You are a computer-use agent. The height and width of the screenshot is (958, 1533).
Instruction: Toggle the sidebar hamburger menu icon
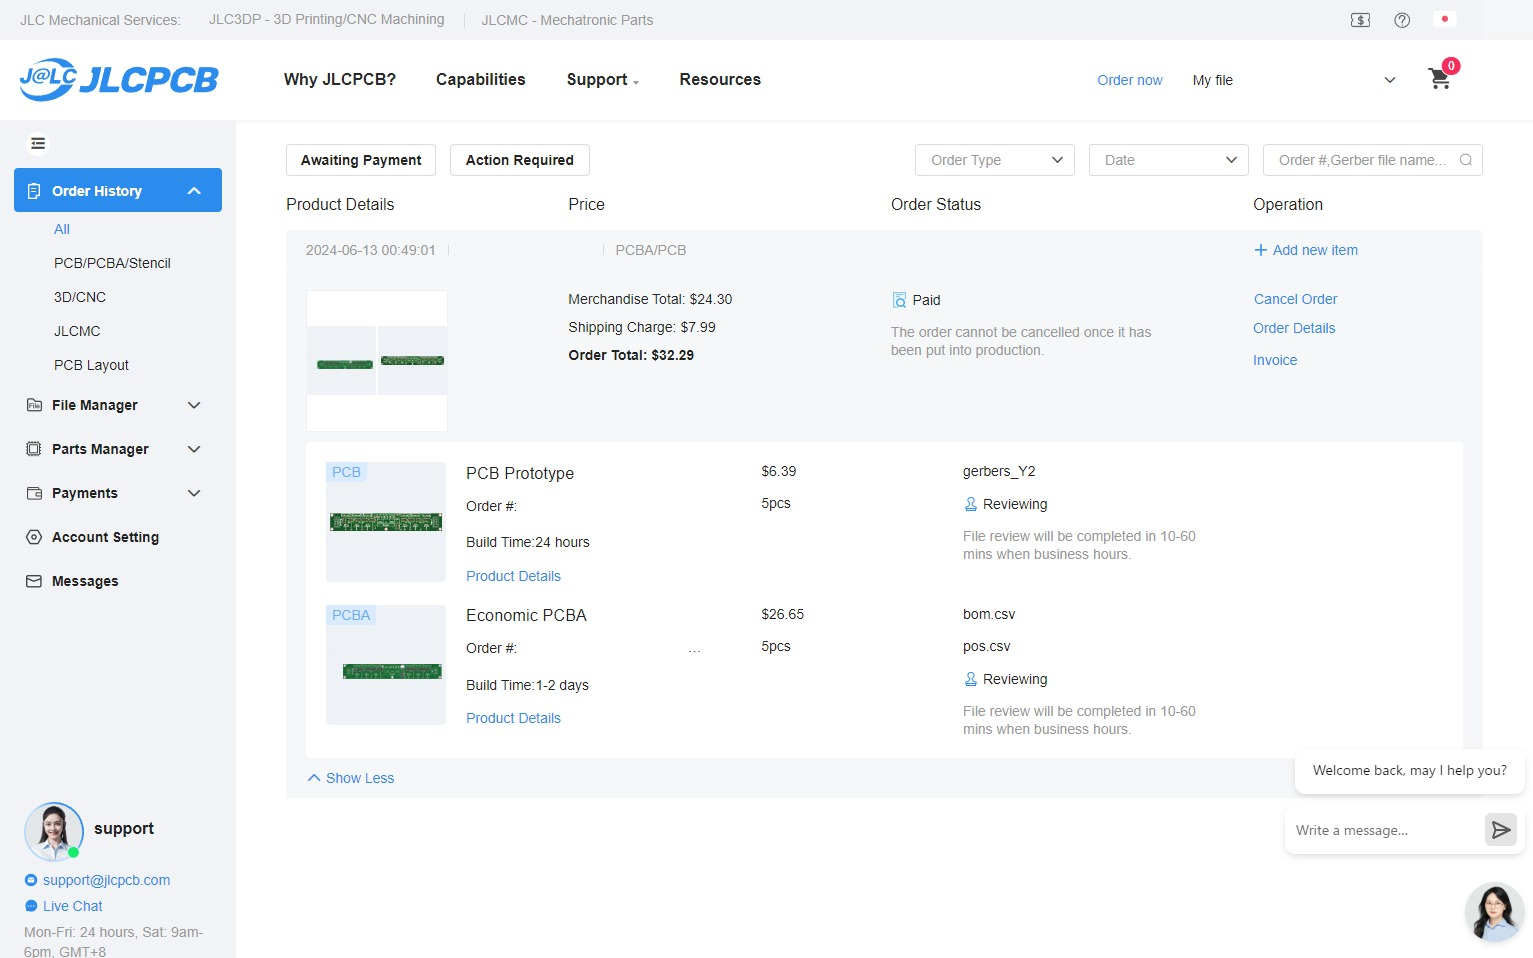pyautogui.click(x=38, y=144)
